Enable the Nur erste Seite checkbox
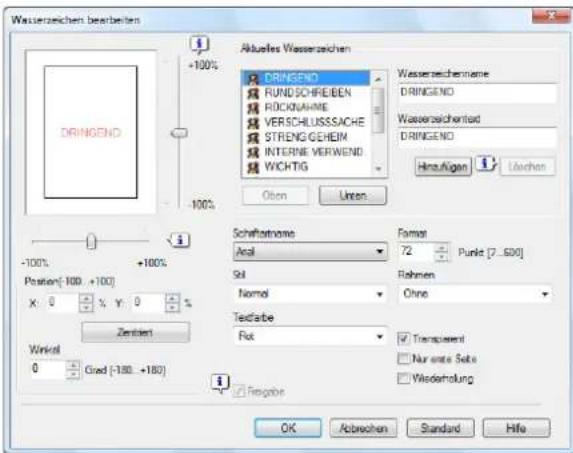The width and height of the screenshot is (573, 453). pyautogui.click(x=403, y=358)
